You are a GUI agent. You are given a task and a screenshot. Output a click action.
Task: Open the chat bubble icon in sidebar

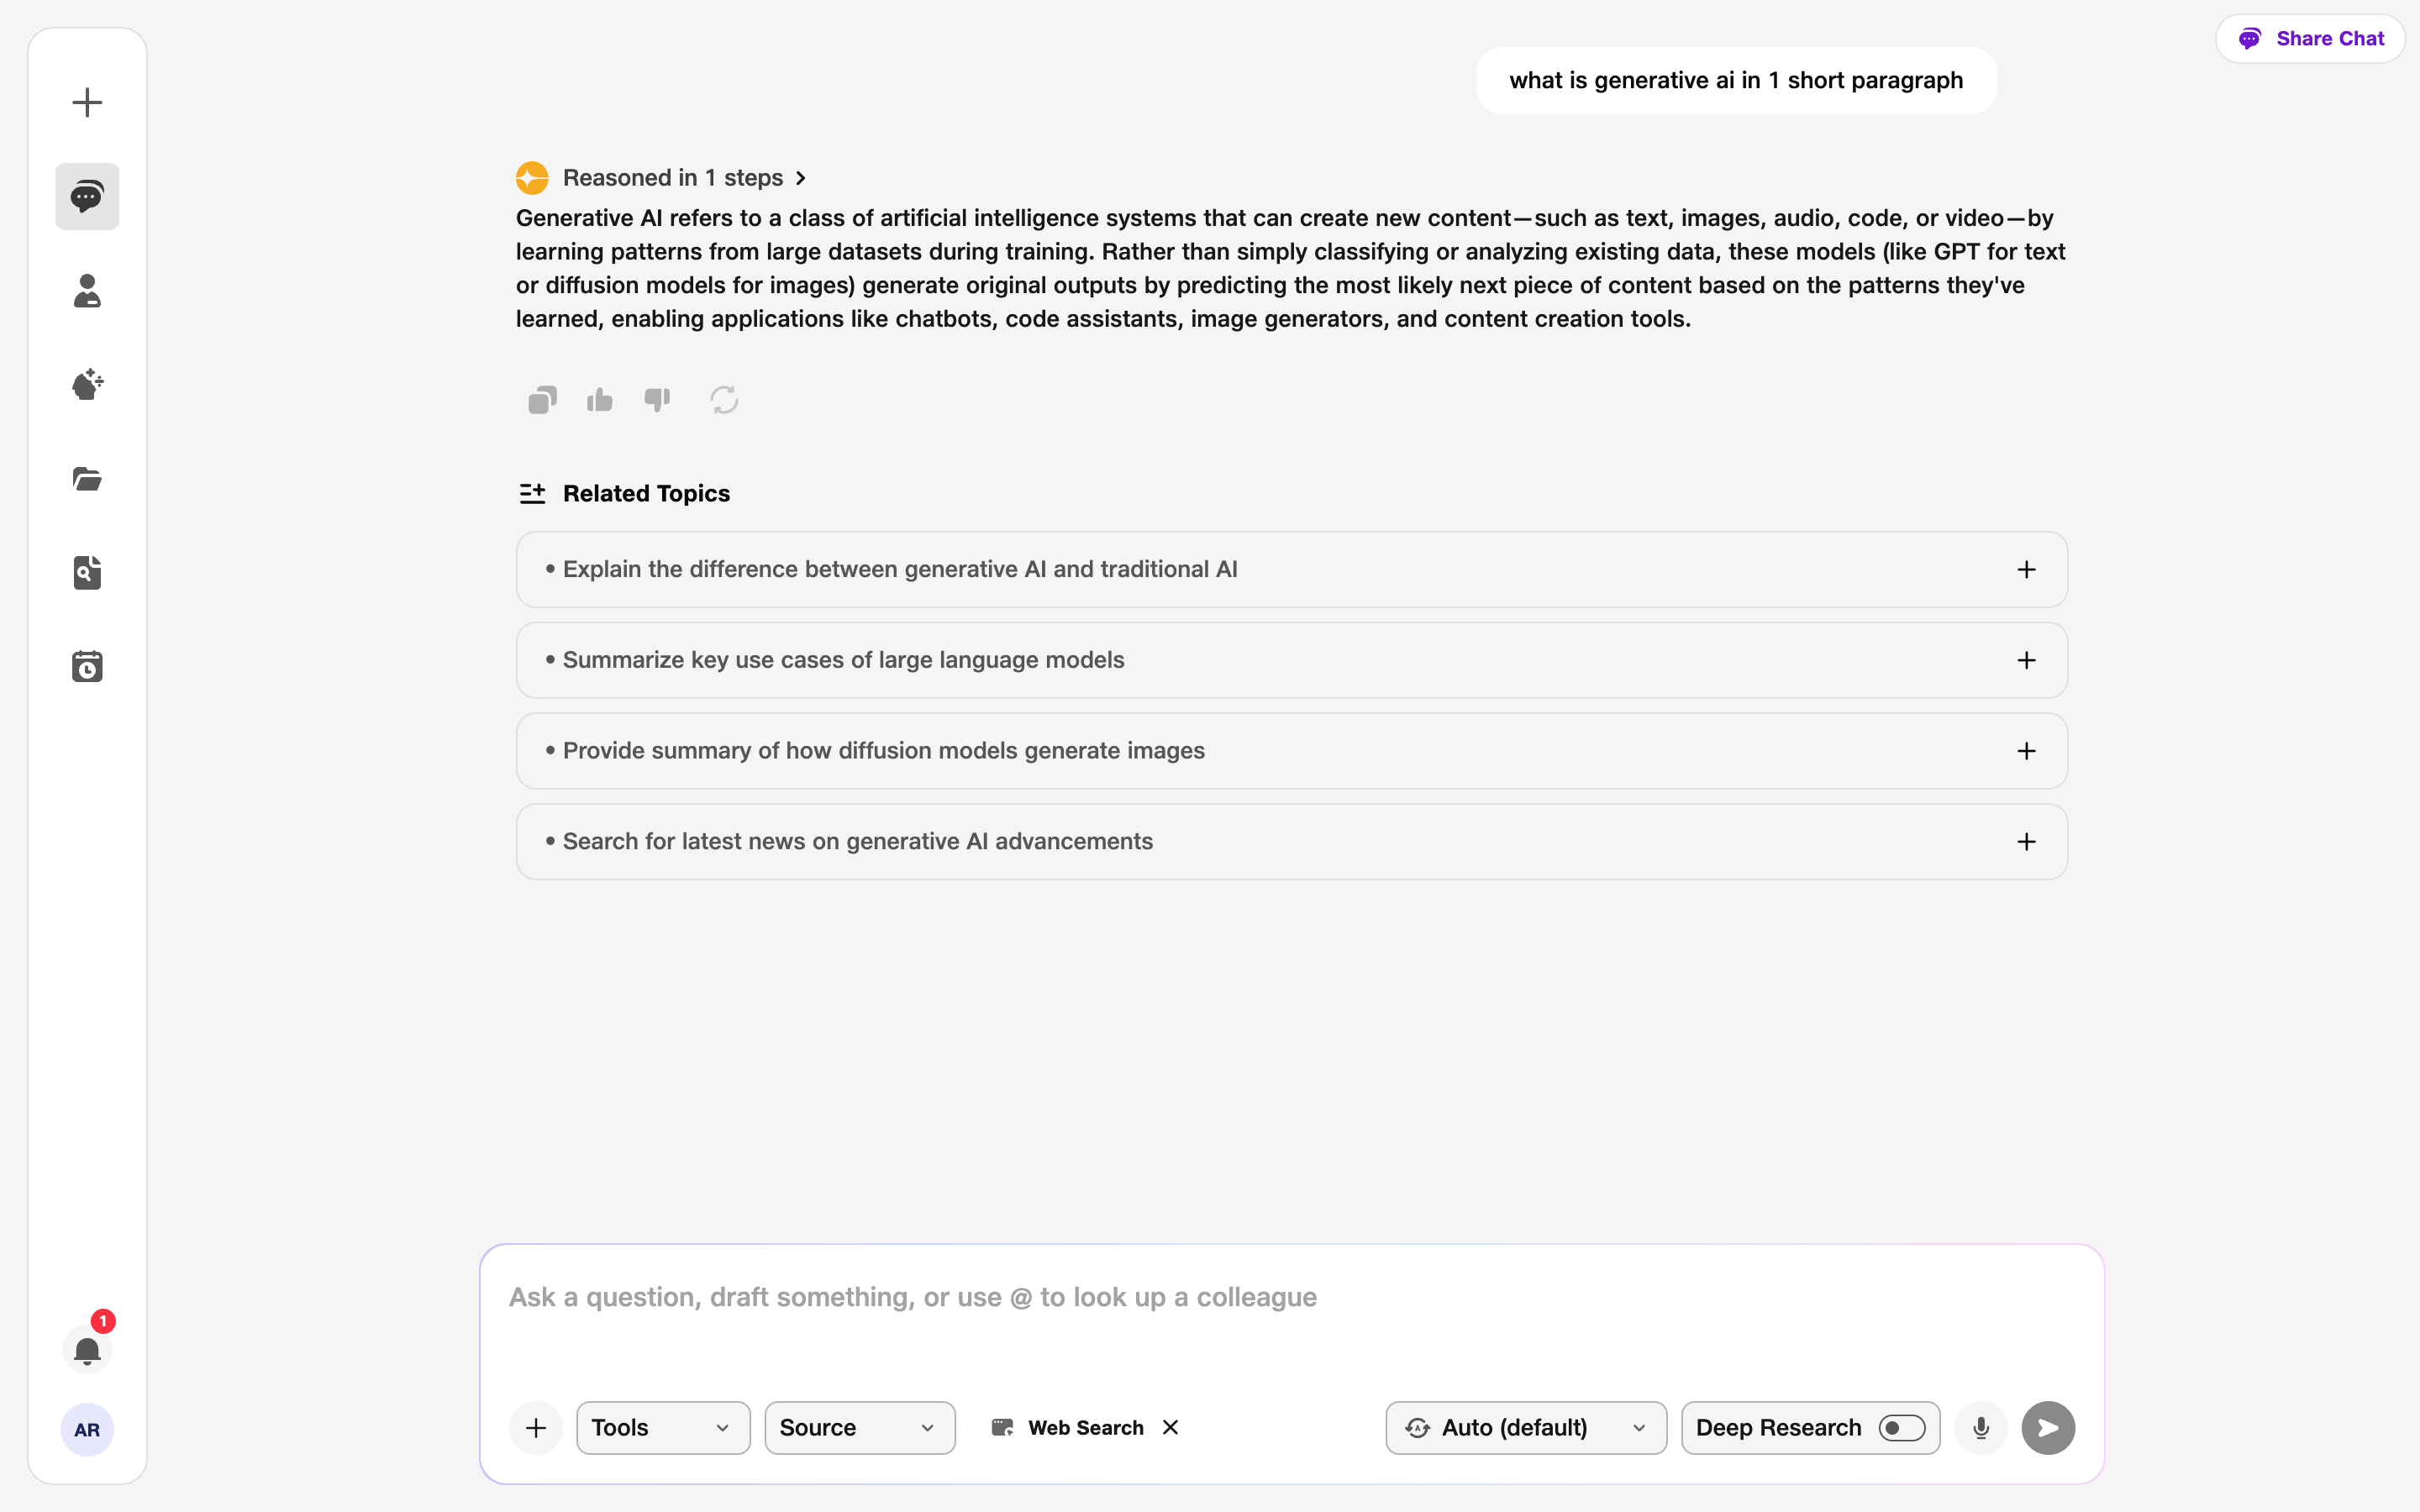(87, 196)
